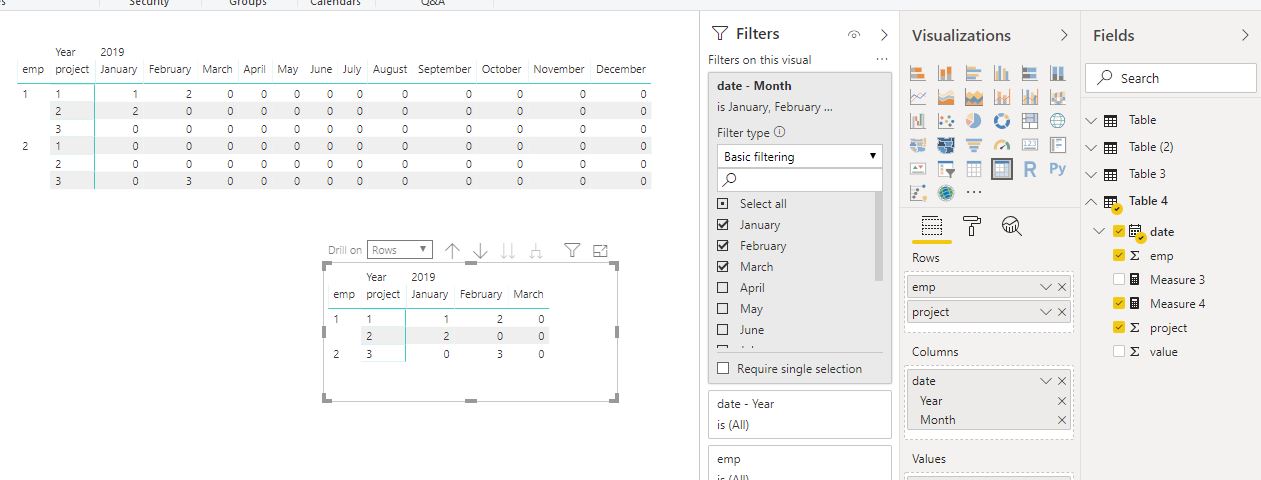Screen dimensions: 1261x480
Task: Expand Table 3 in Fields
Action: point(1091,174)
